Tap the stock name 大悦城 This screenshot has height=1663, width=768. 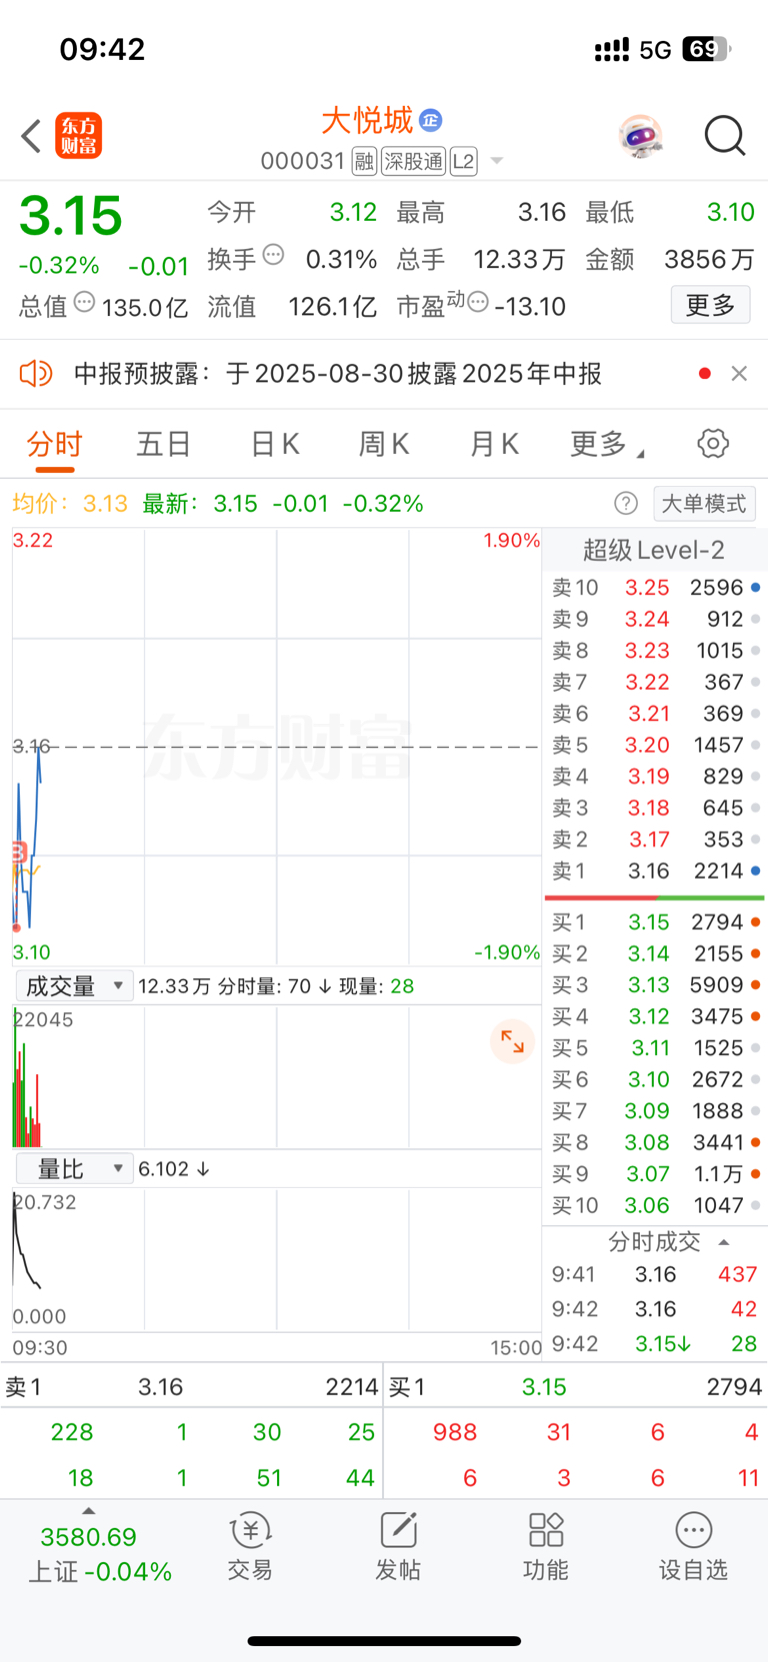pyautogui.click(x=367, y=120)
